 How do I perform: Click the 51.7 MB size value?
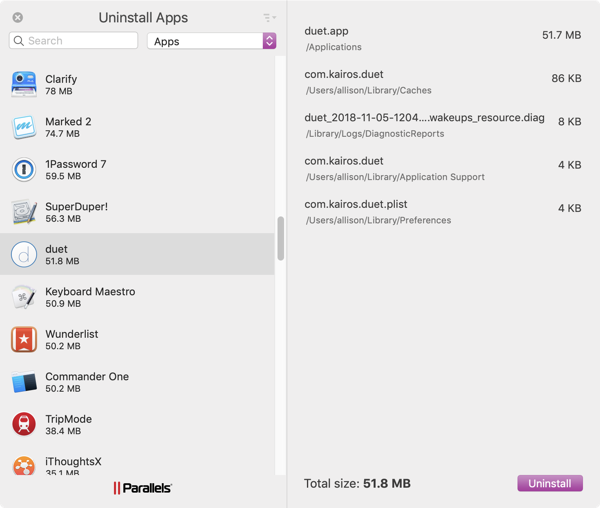tap(561, 35)
